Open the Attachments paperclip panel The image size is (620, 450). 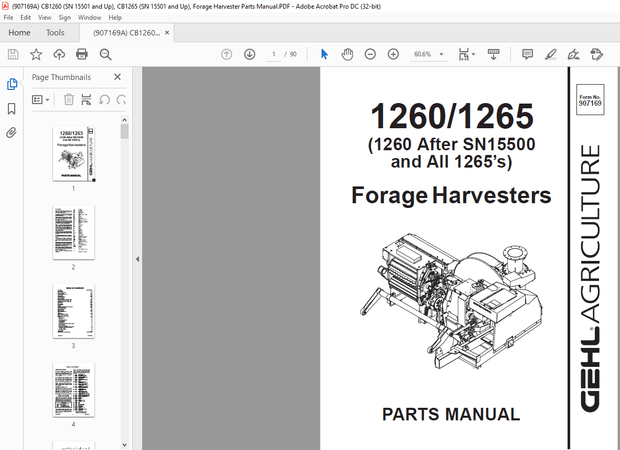click(x=11, y=132)
